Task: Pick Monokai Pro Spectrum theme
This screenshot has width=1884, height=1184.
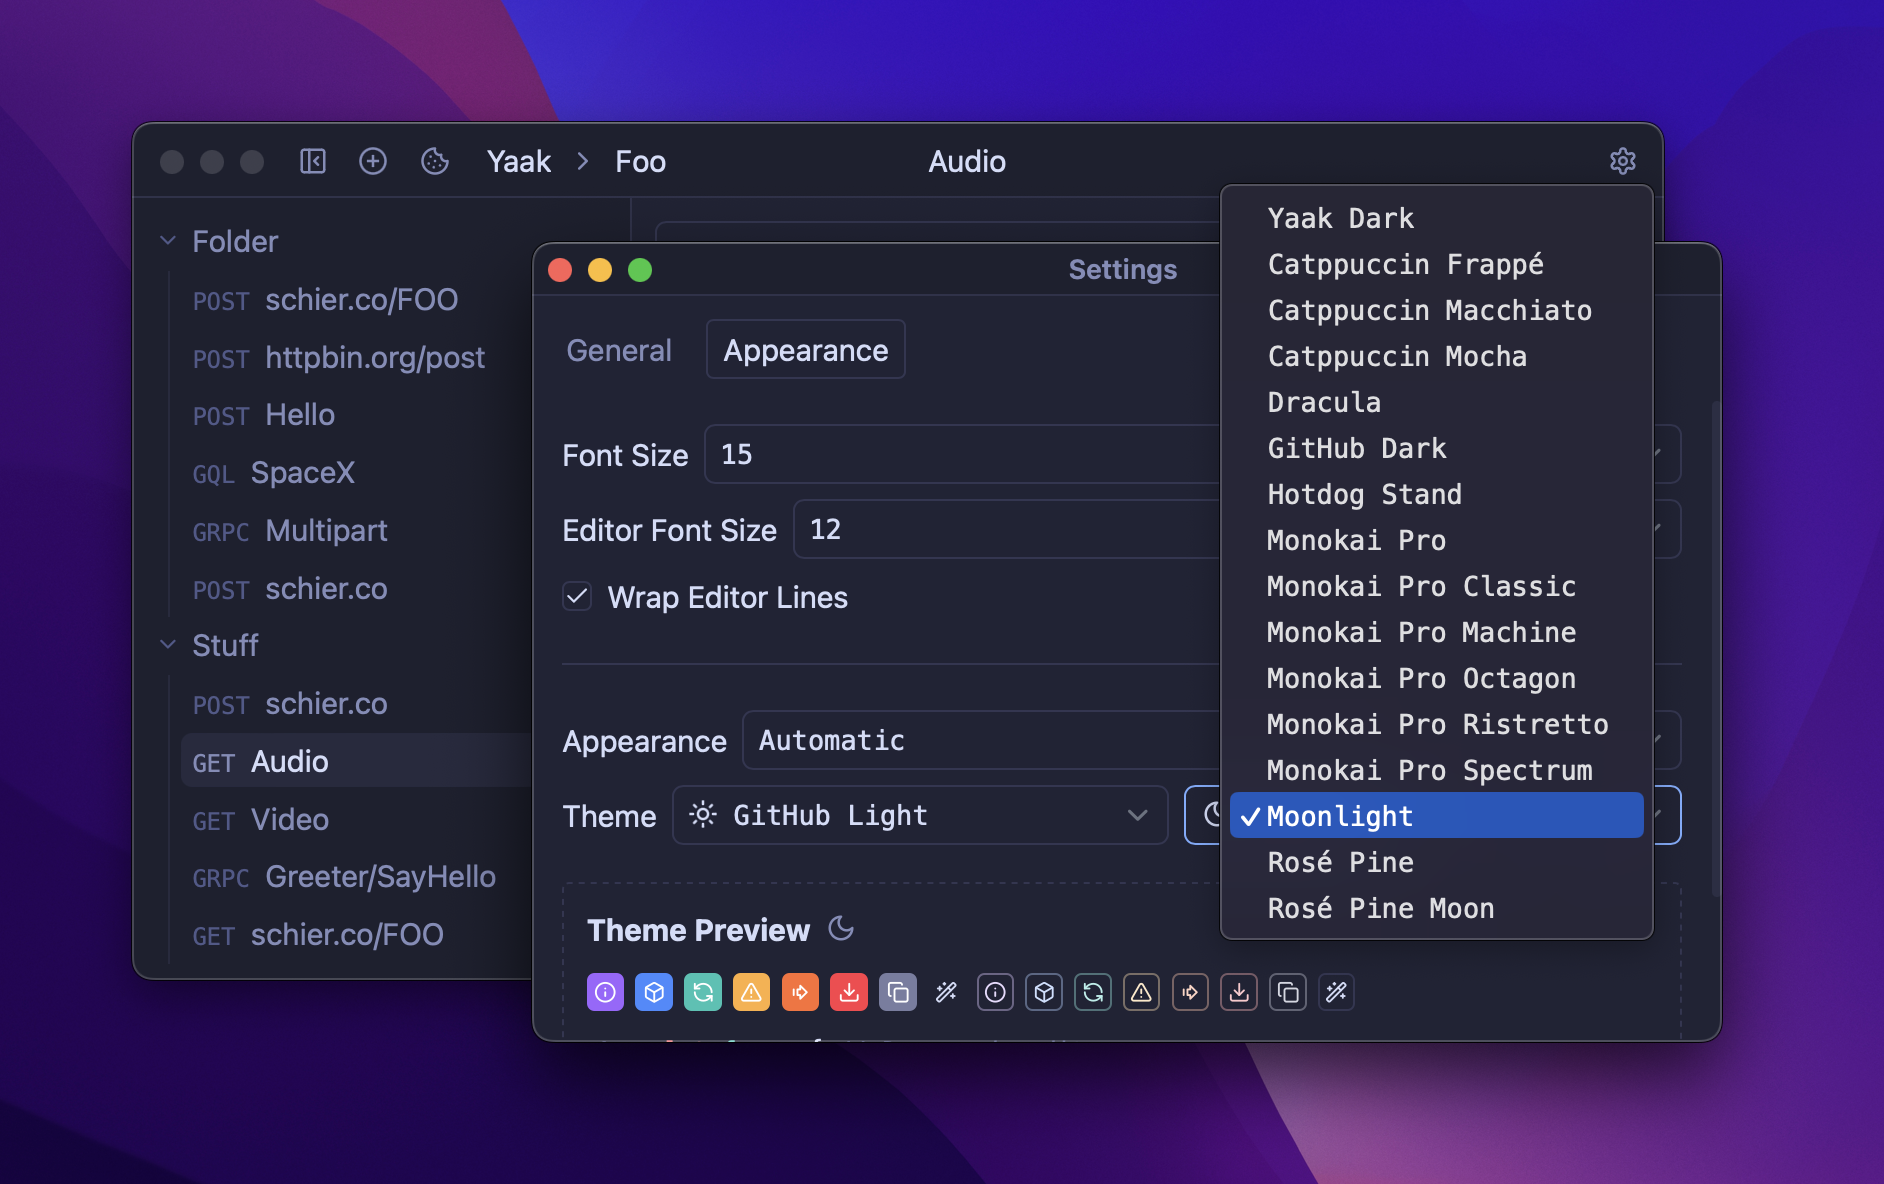Action: tap(1437, 770)
